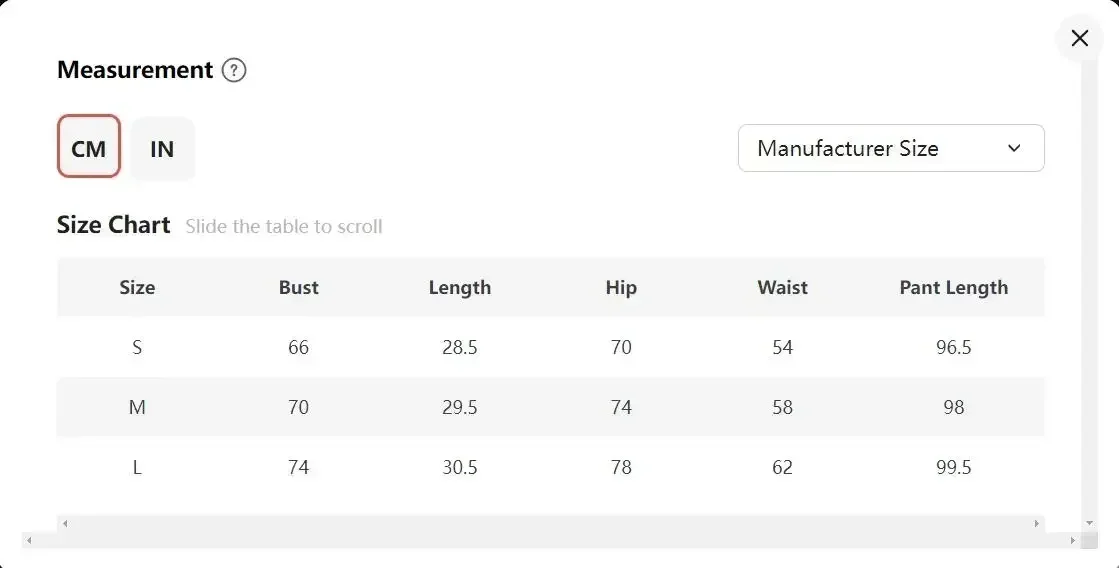Select the M size row
This screenshot has width=1119, height=568.
tap(550, 407)
